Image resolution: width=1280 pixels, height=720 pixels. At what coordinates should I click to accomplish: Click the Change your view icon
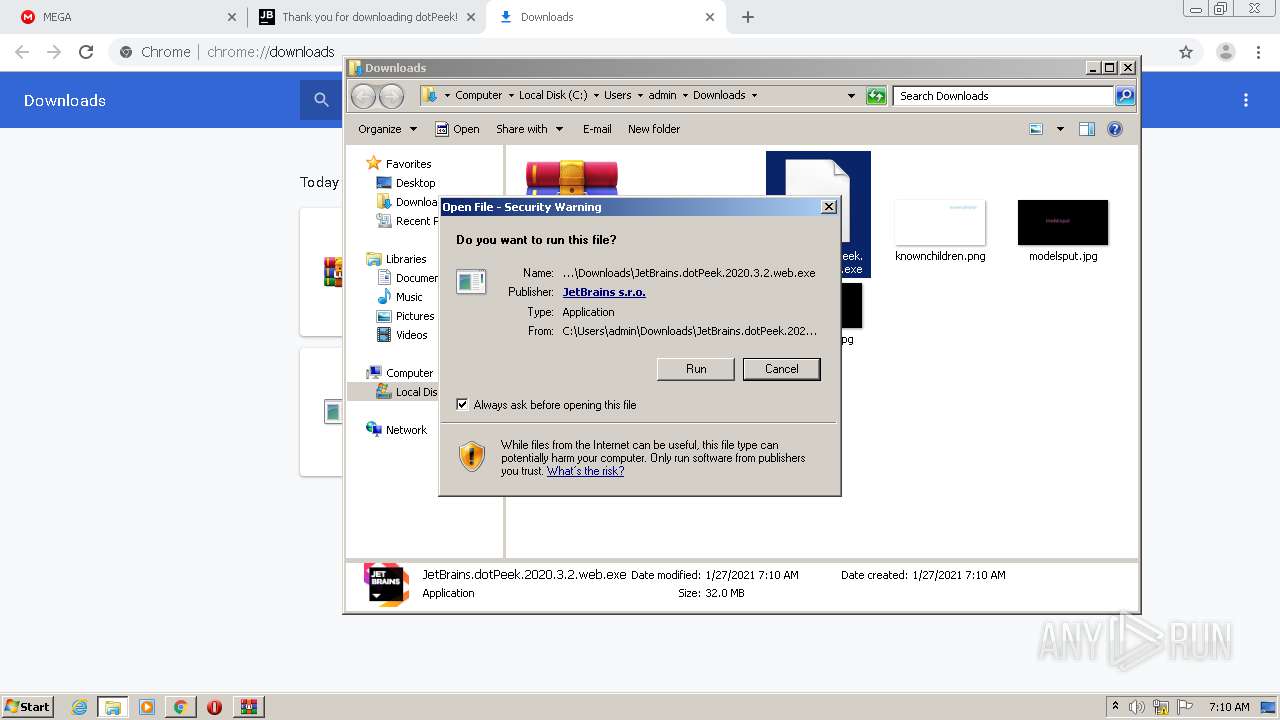pos(1036,129)
